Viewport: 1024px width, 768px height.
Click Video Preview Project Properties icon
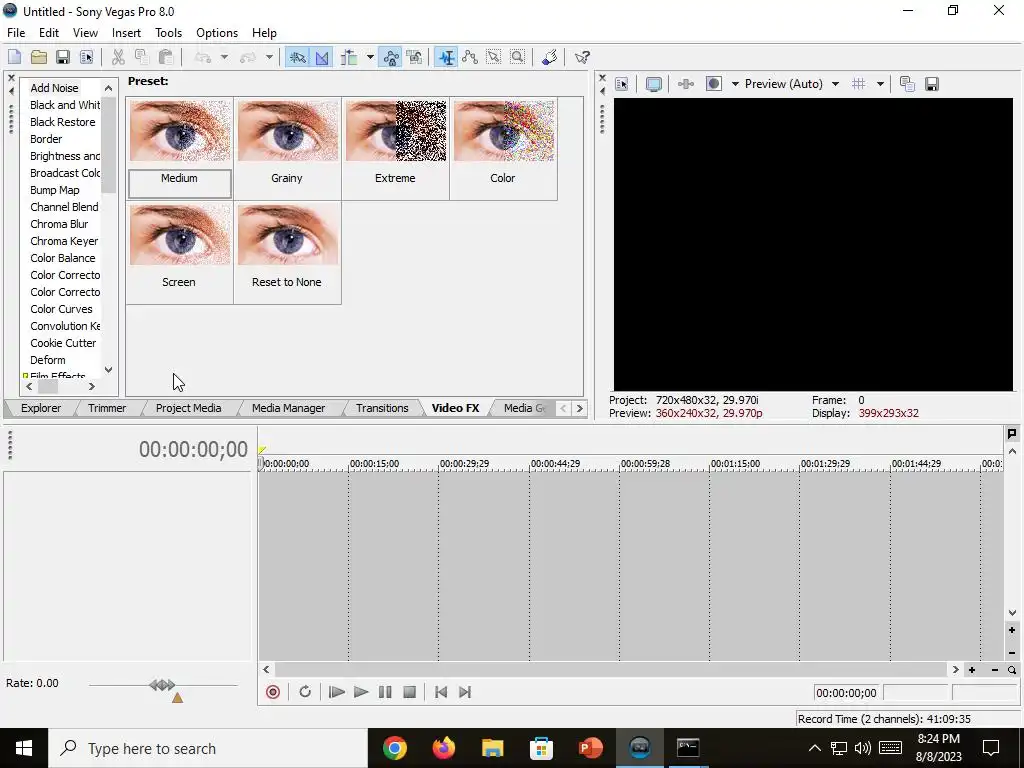(x=622, y=84)
